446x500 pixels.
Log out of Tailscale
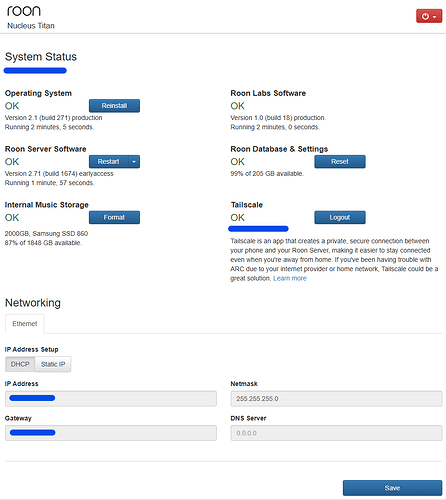tap(340, 217)
